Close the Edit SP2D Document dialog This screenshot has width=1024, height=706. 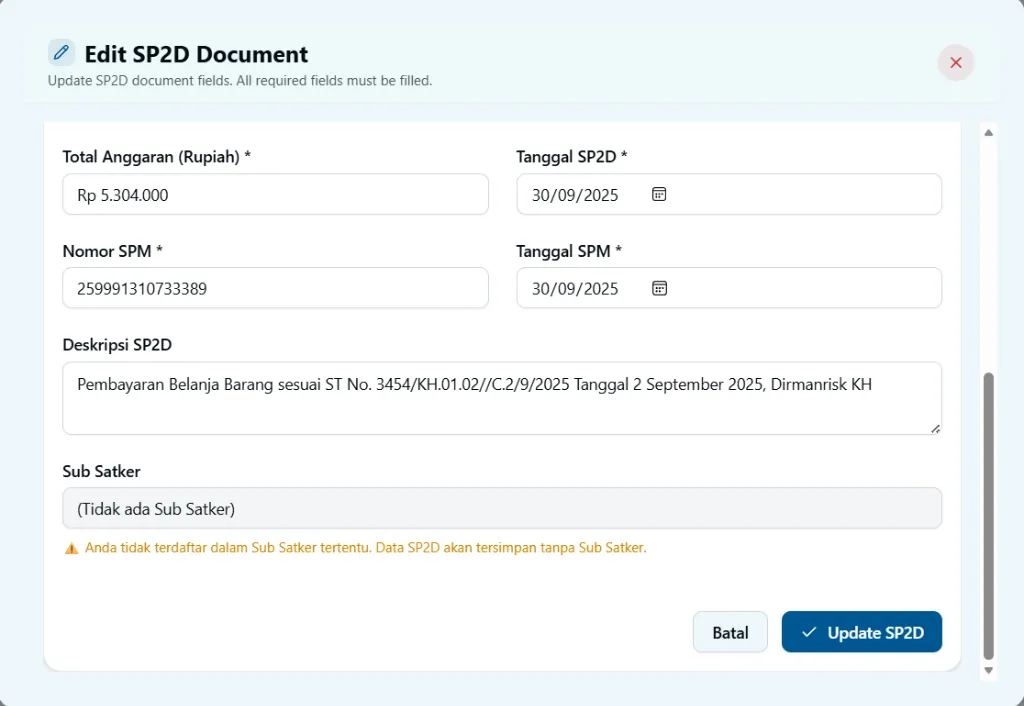[955, 62]
